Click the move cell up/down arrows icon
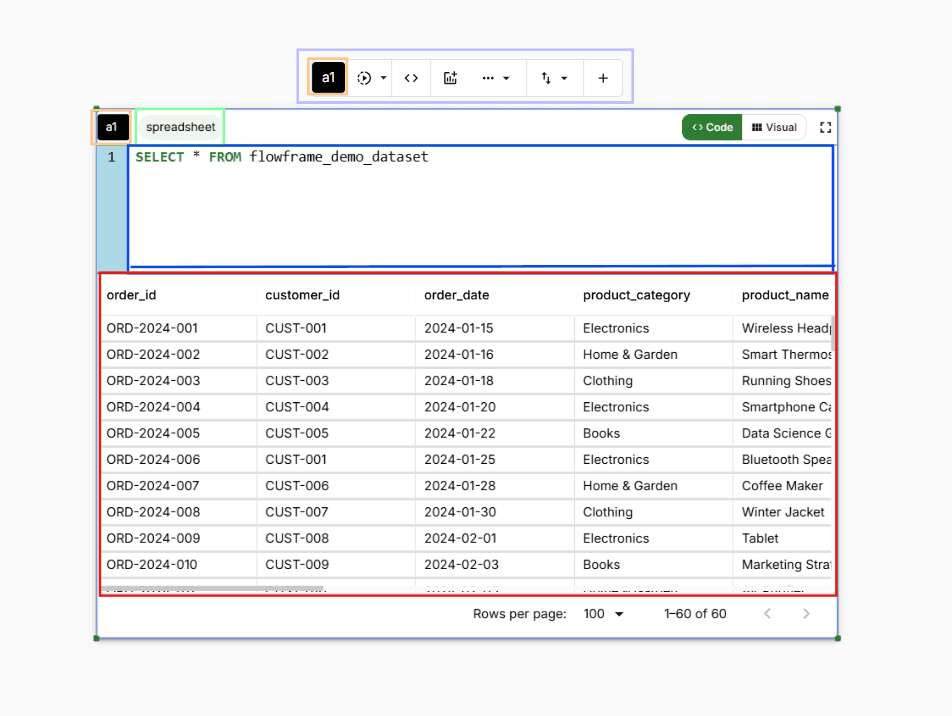 (x=548, y=77)
